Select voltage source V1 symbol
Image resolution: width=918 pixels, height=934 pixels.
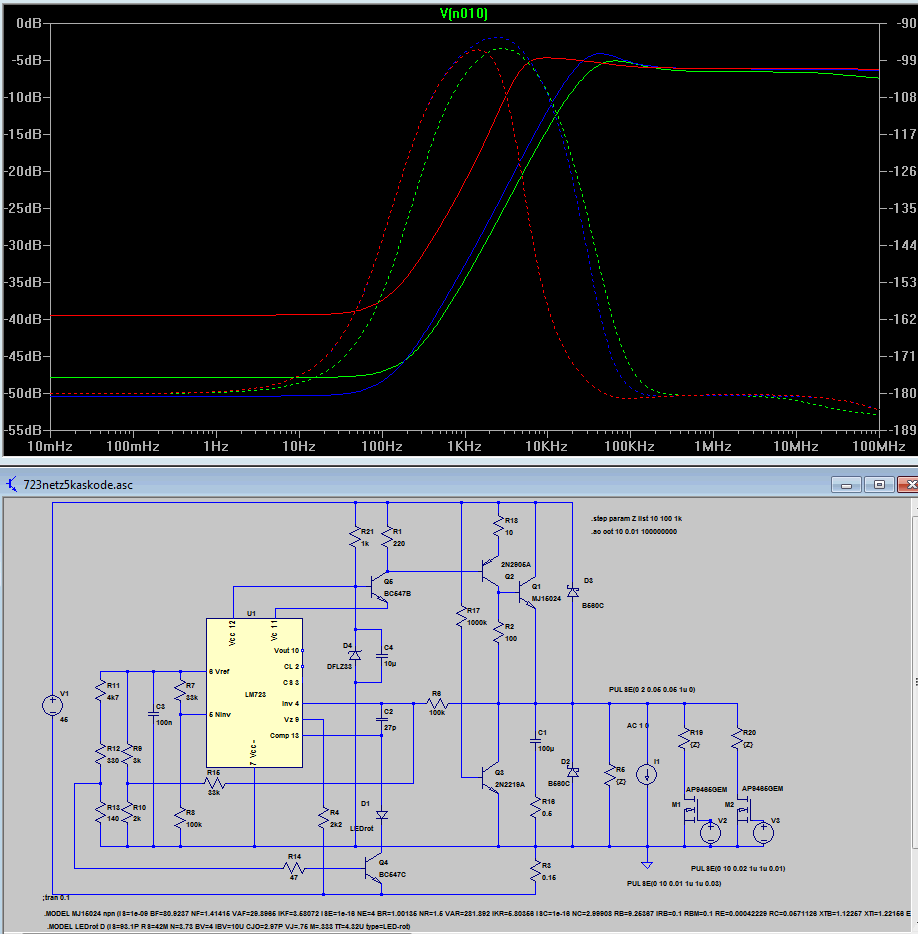[52, 705]
